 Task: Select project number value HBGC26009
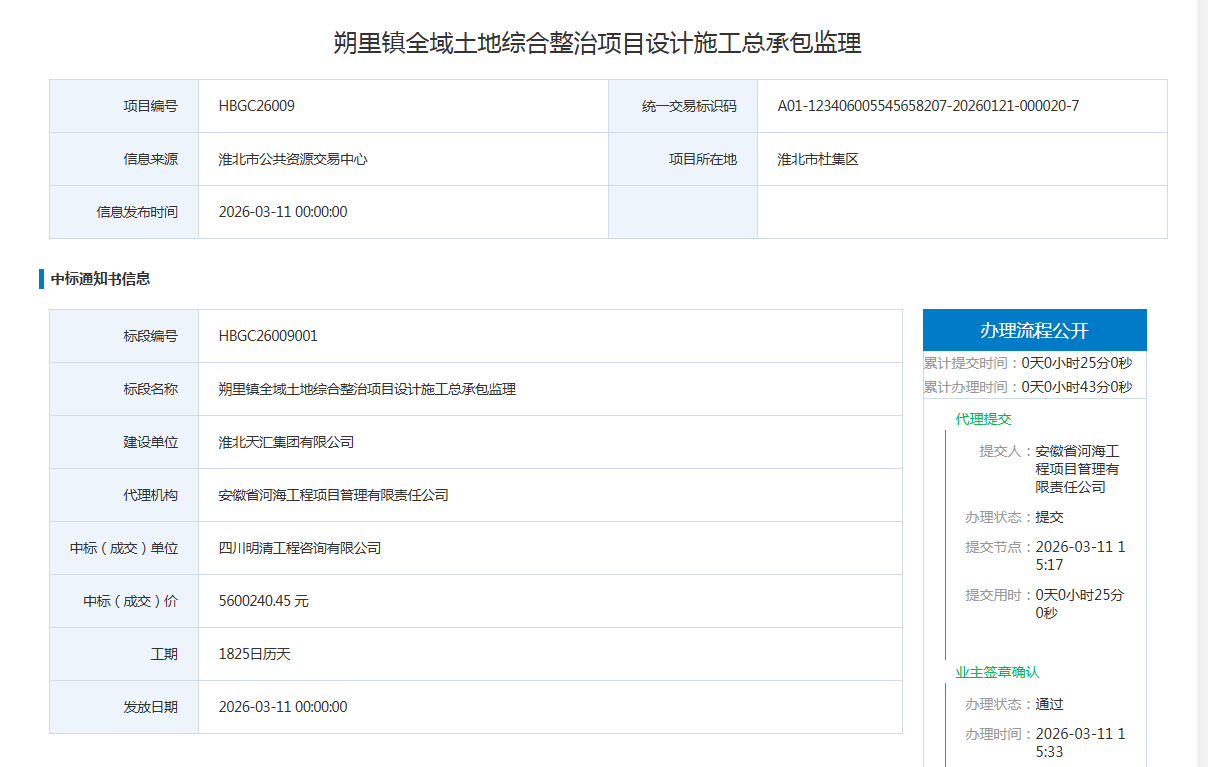256,106
